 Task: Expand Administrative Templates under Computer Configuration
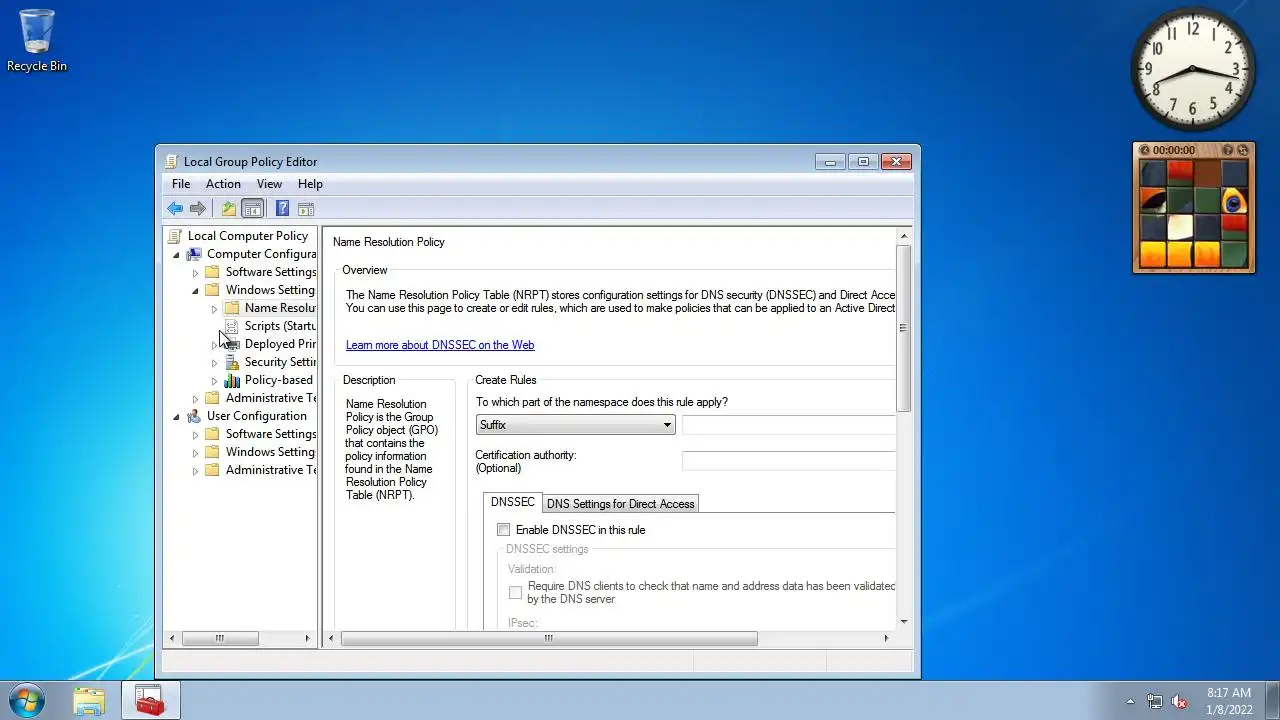pyautogui.click(x=196, y=398)
